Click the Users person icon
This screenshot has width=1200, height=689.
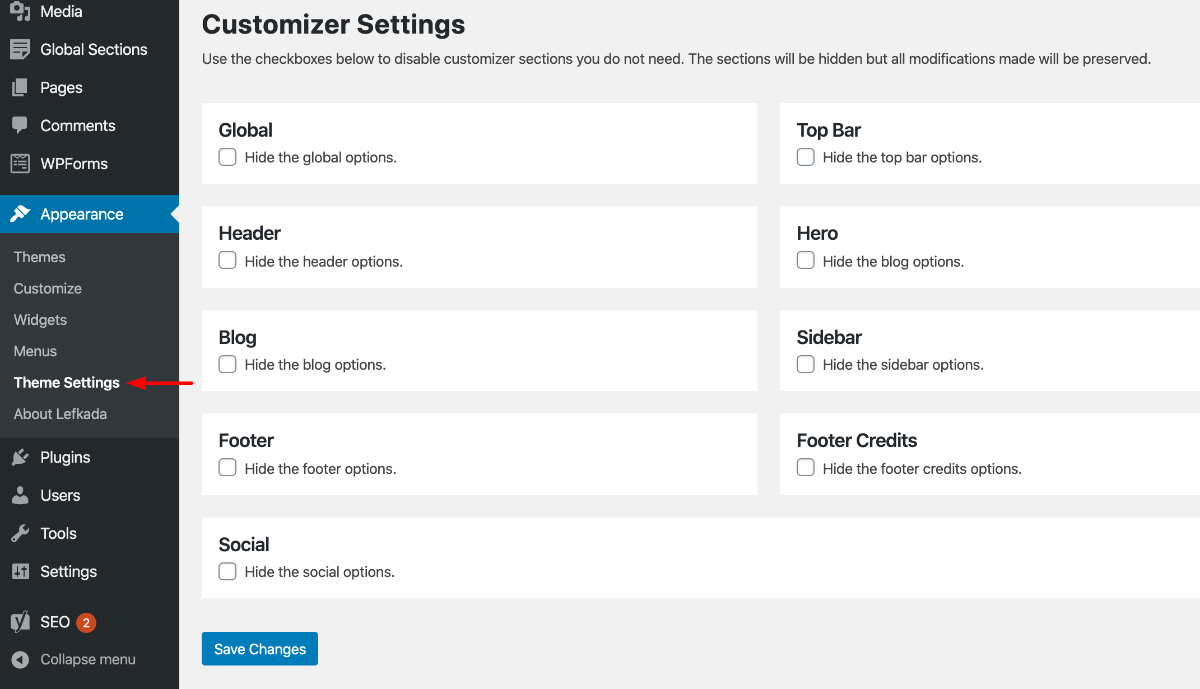tap(20, 495)
